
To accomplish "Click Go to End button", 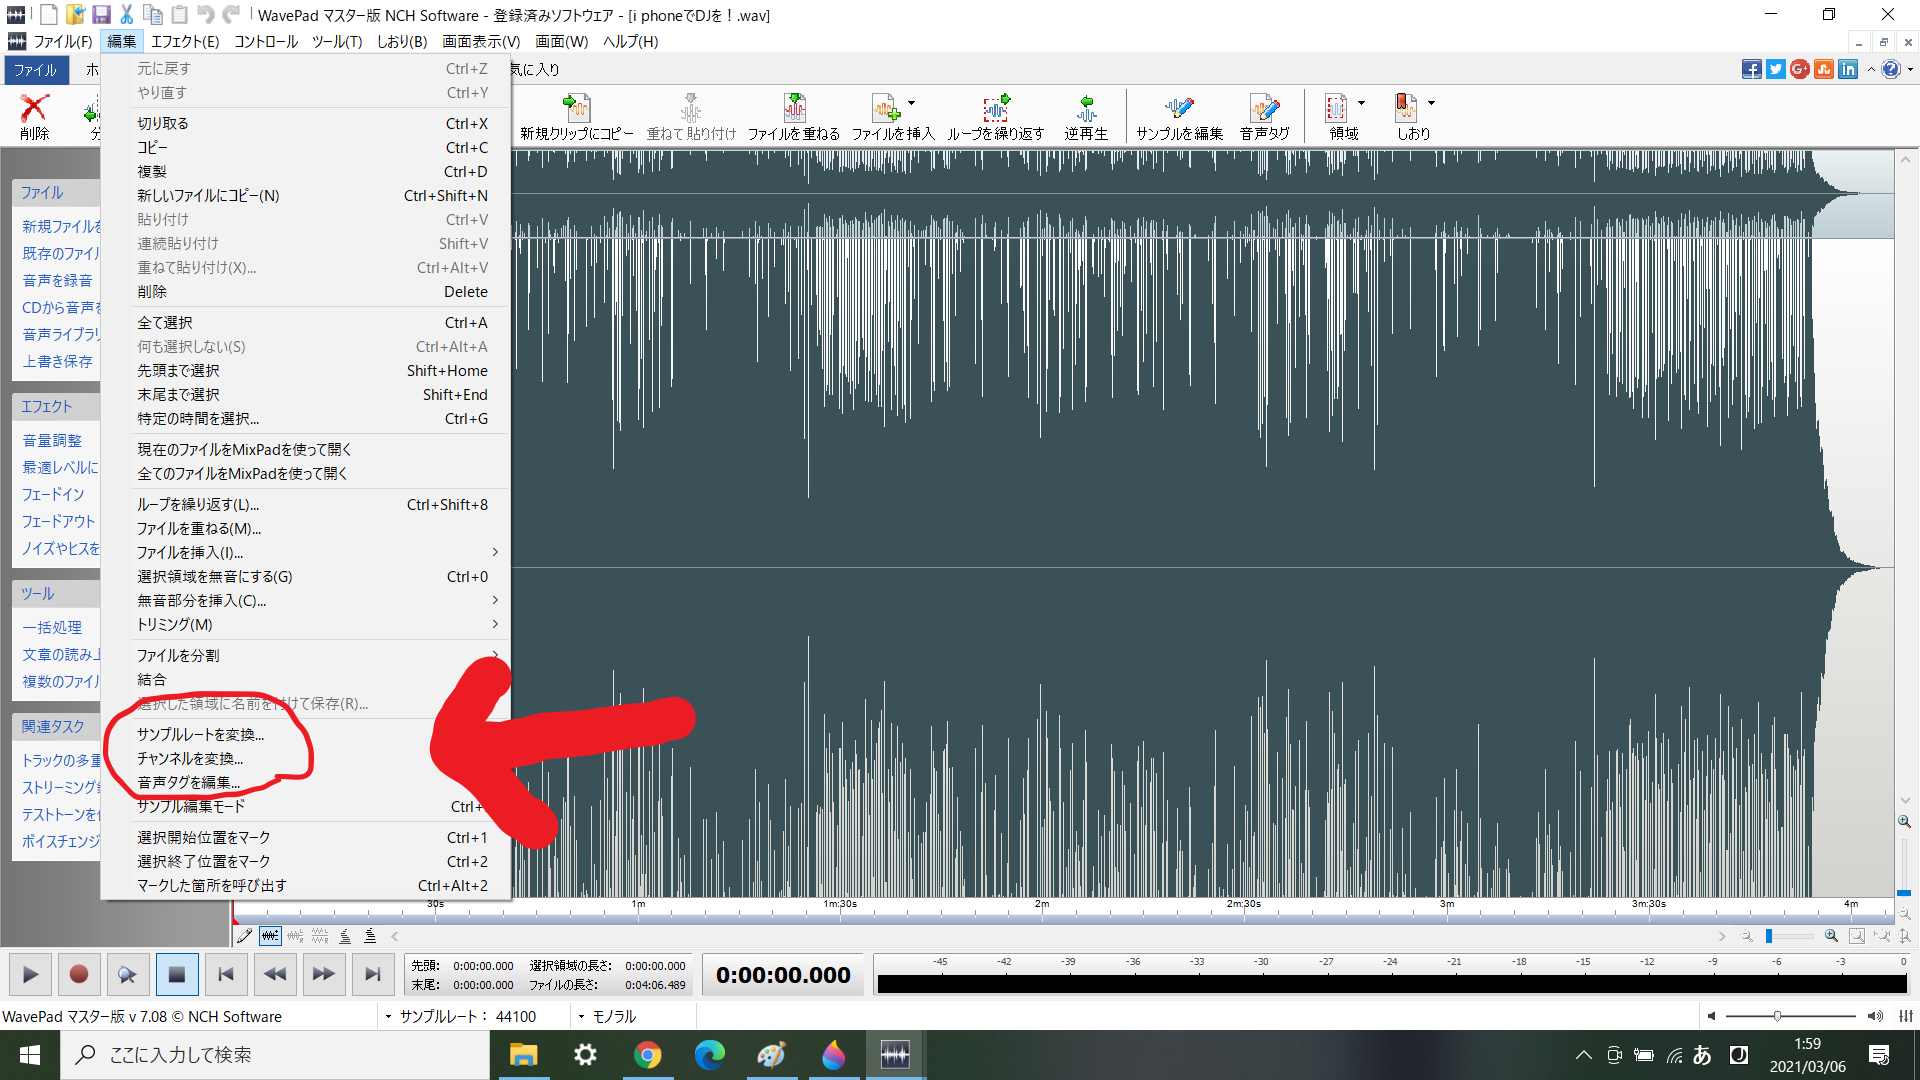I will (373, 974).
